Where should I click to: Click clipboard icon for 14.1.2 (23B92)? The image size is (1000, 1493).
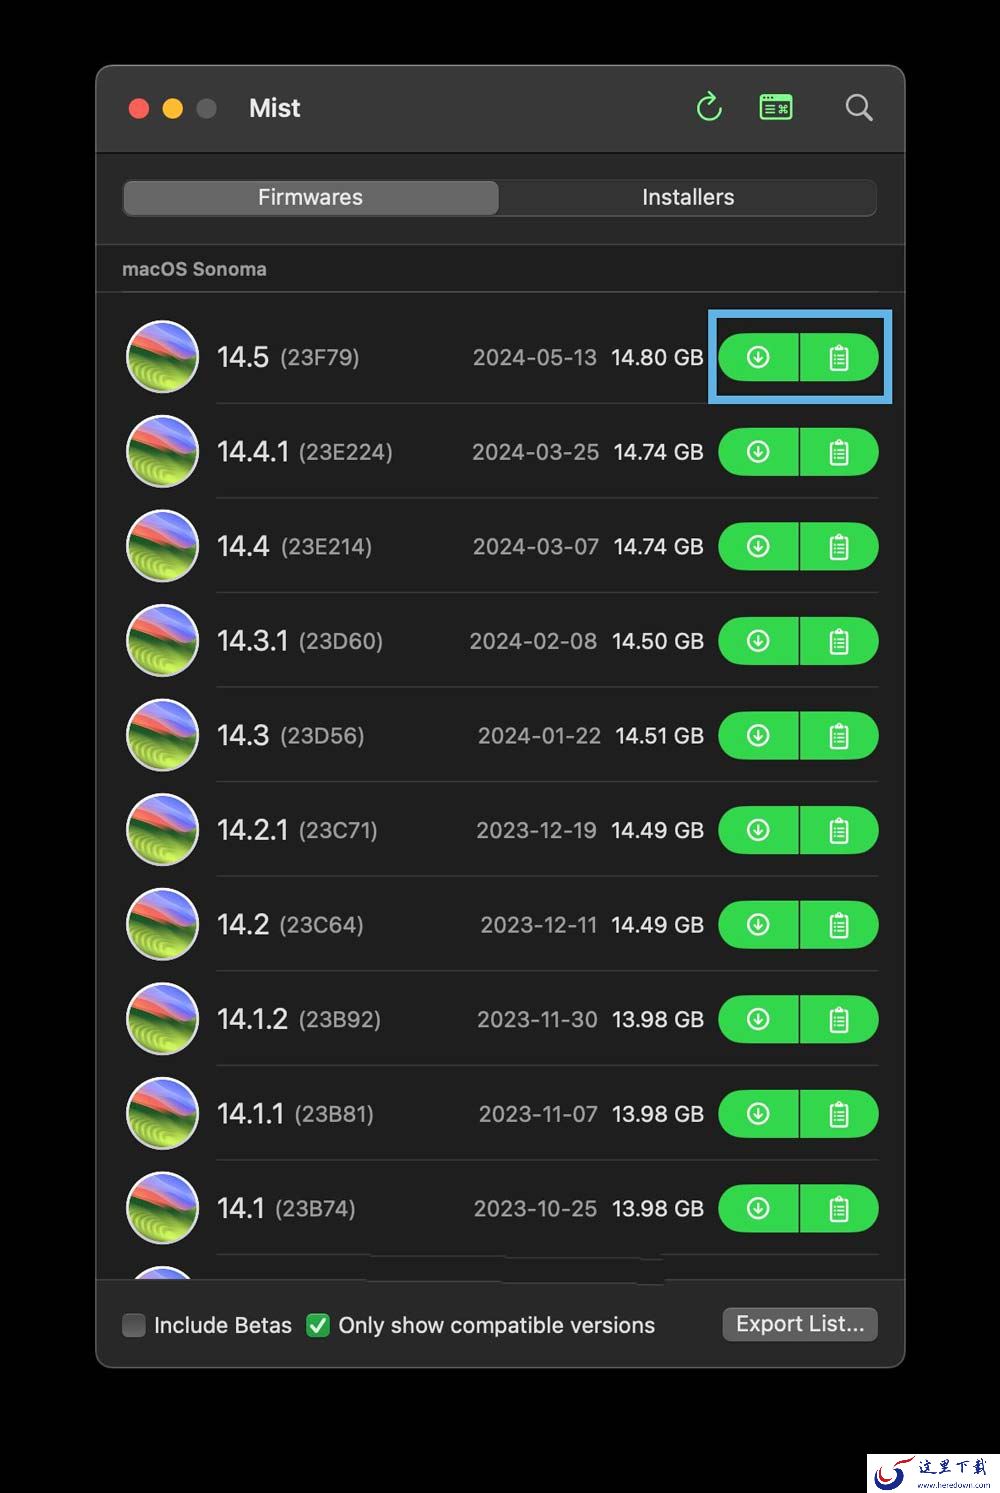(x=839, y=1019)
